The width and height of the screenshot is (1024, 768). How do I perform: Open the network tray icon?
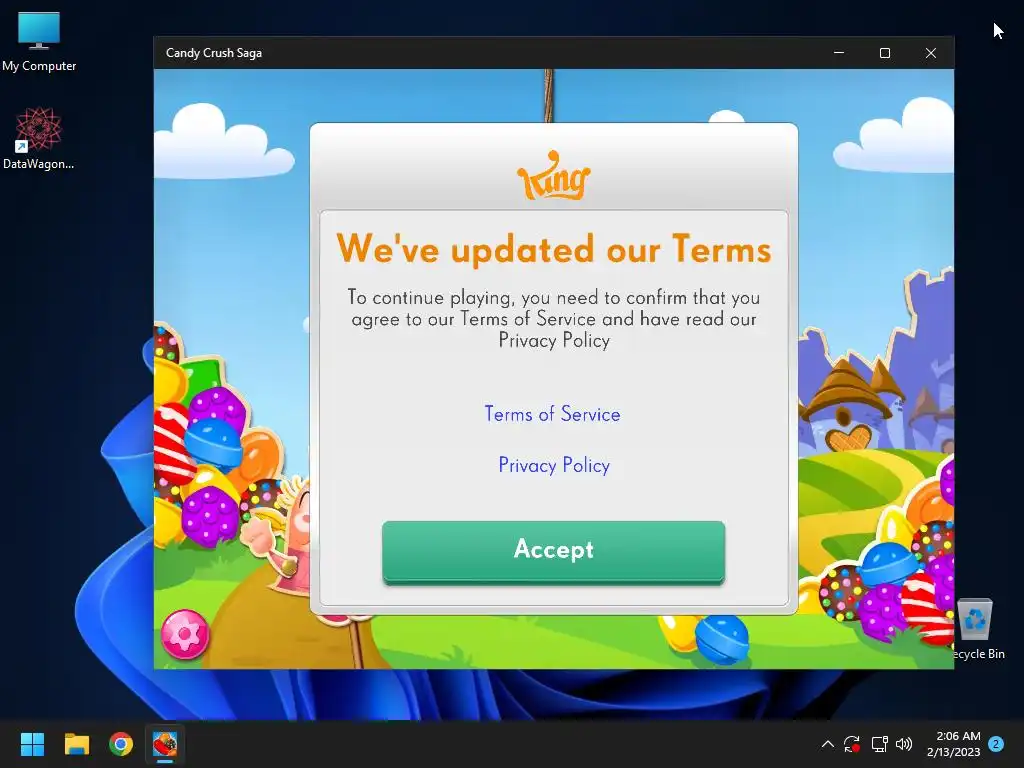pos(879,744)
